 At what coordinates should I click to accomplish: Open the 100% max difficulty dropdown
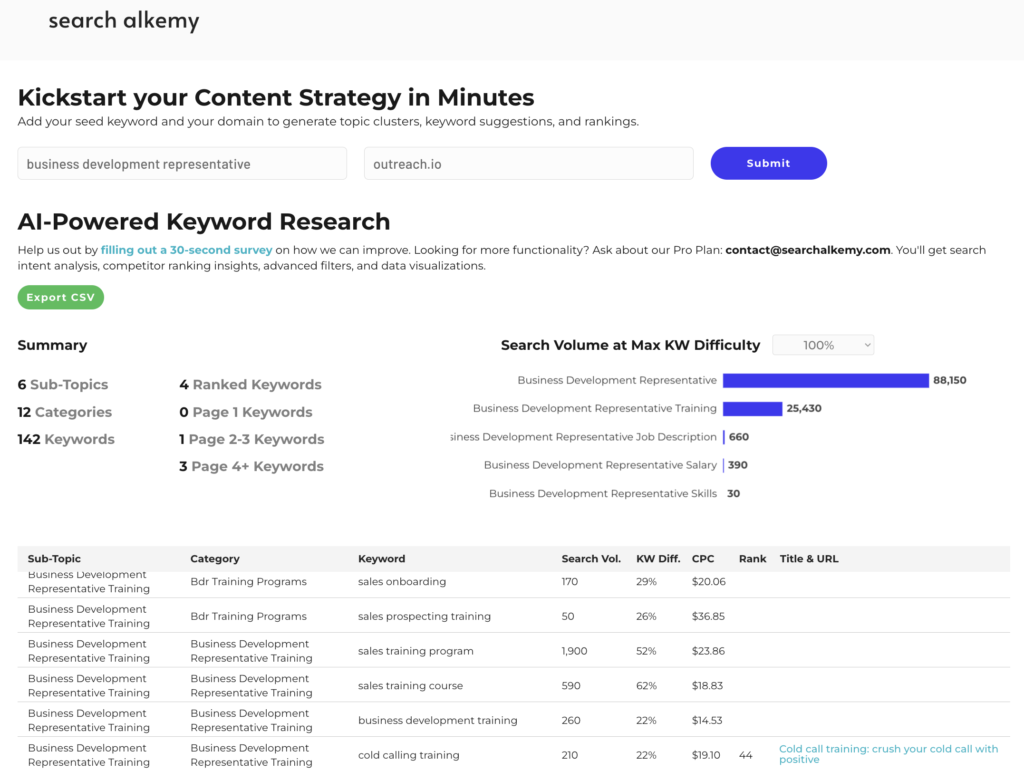[x=823, y=345]
